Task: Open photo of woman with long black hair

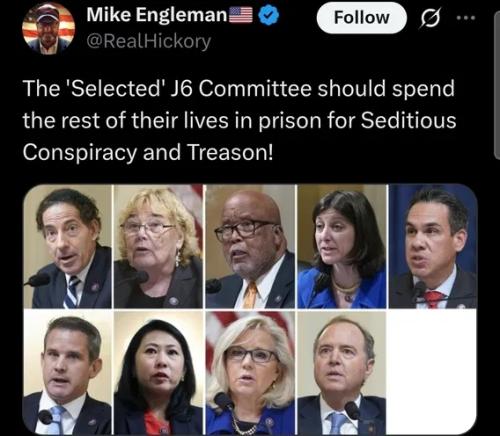Action: pyautogui.click(x=158, y=373)
